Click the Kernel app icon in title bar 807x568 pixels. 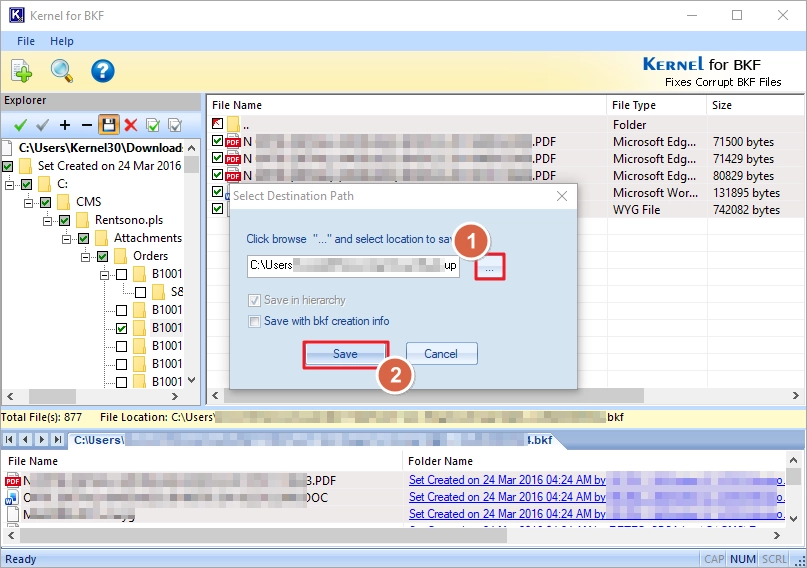[x=16, y=15]
